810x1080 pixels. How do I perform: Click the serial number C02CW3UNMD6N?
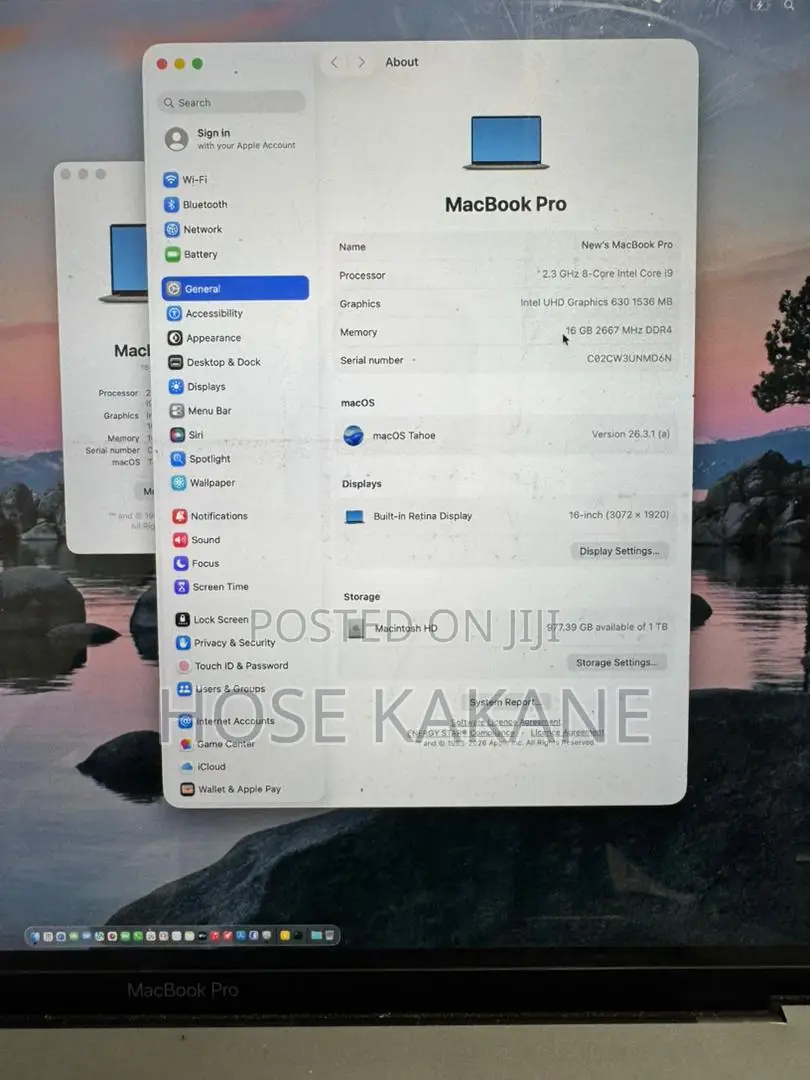pyautogui.click(x=629, y=358)
